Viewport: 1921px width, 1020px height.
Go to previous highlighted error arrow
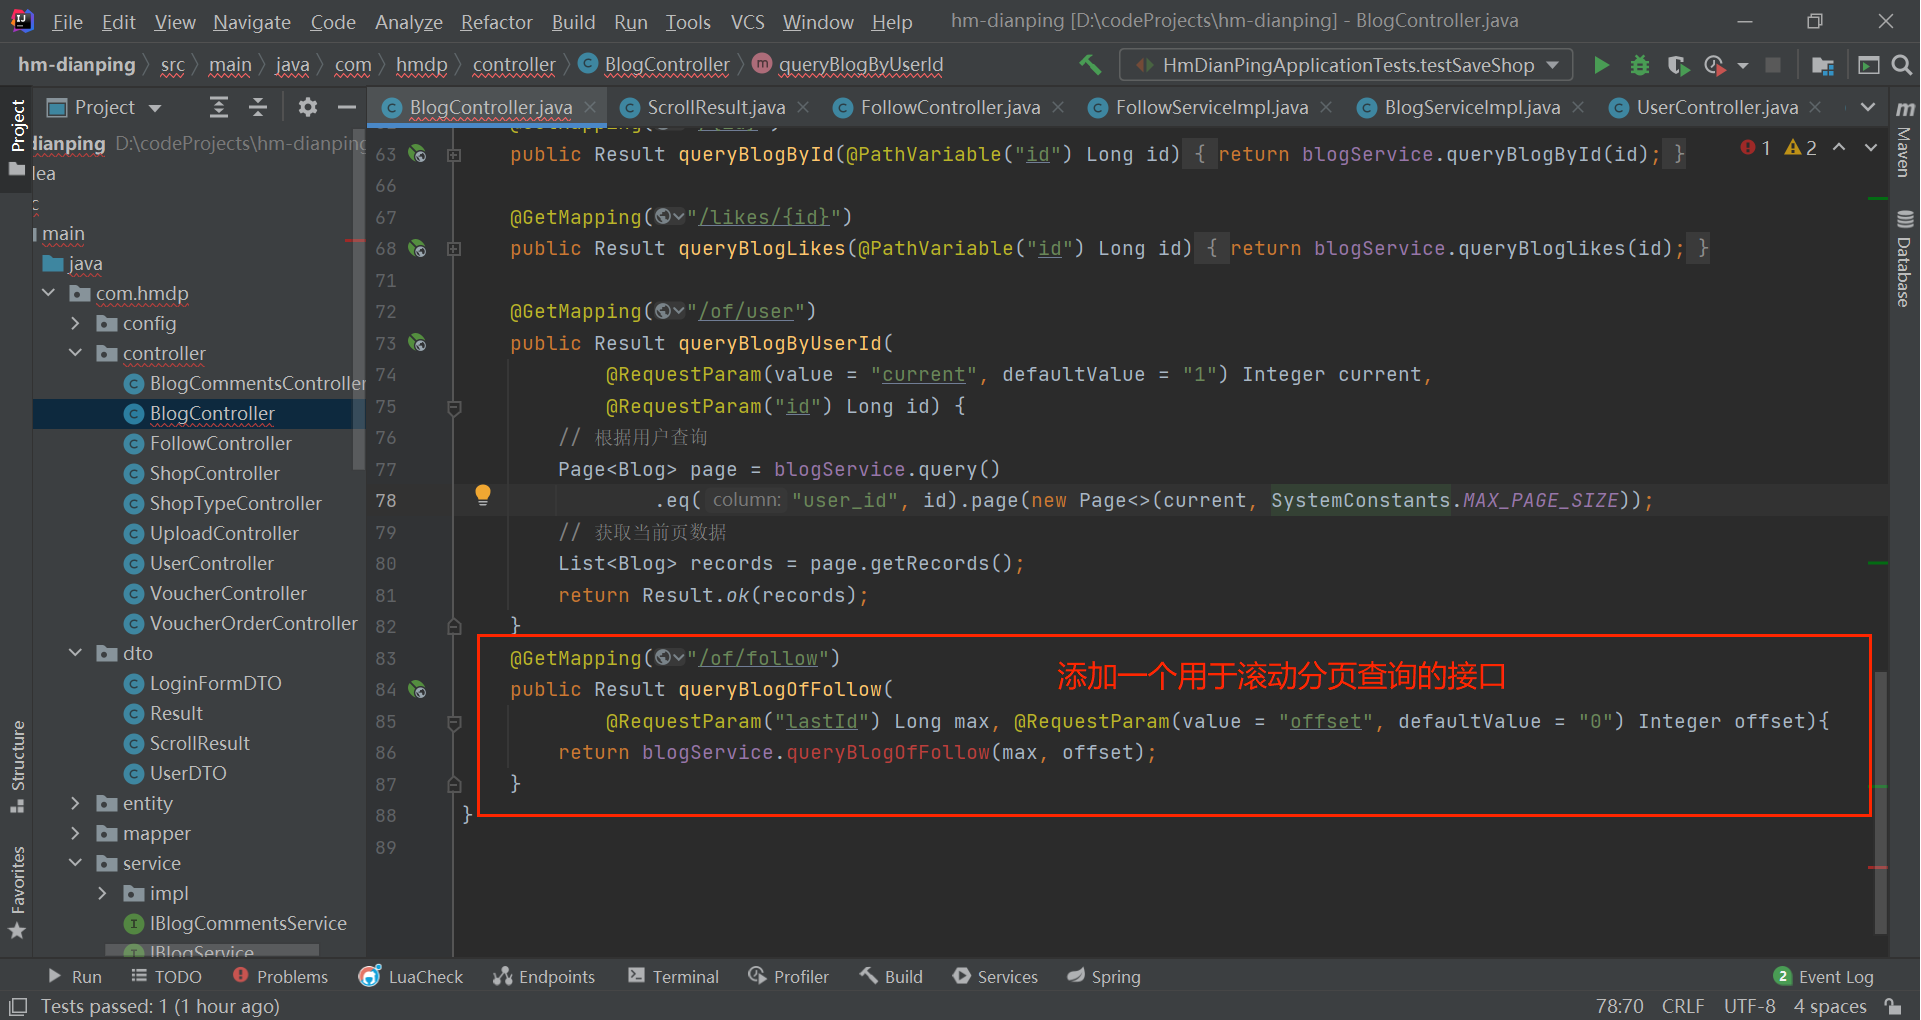pyautogui.click(x=1839, y=147)
